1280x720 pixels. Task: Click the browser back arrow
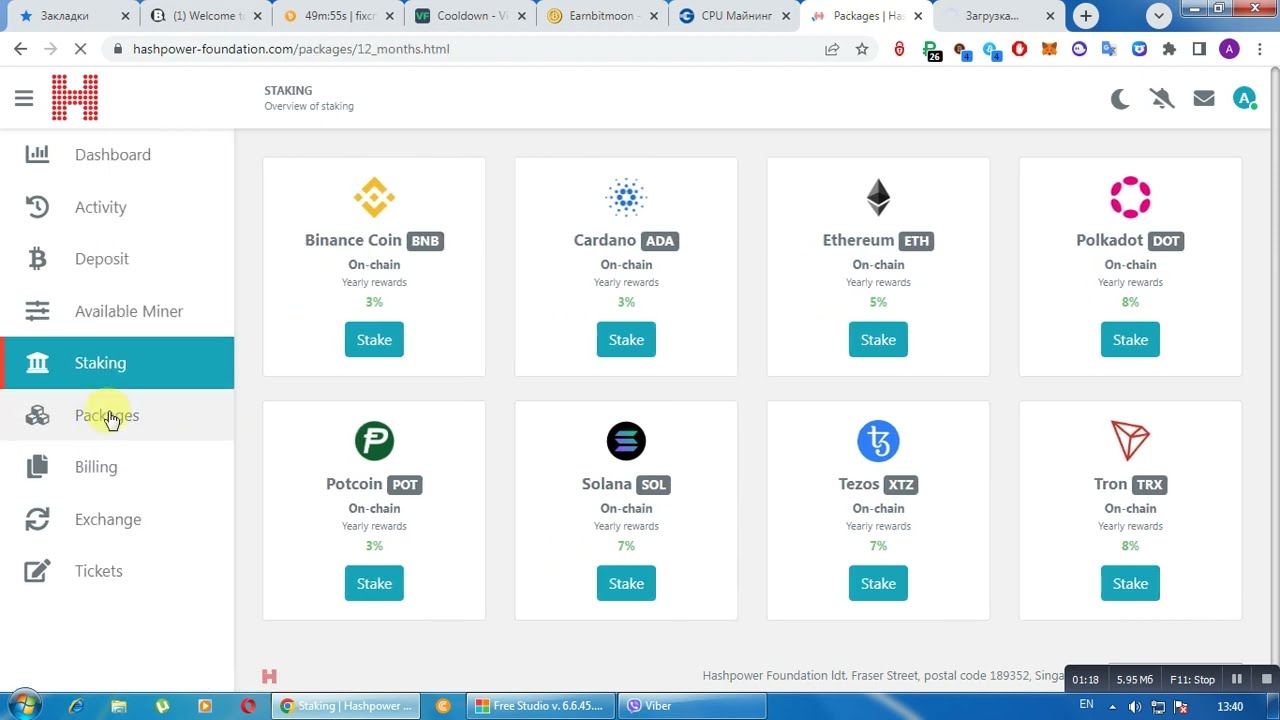tap(21, 49)
